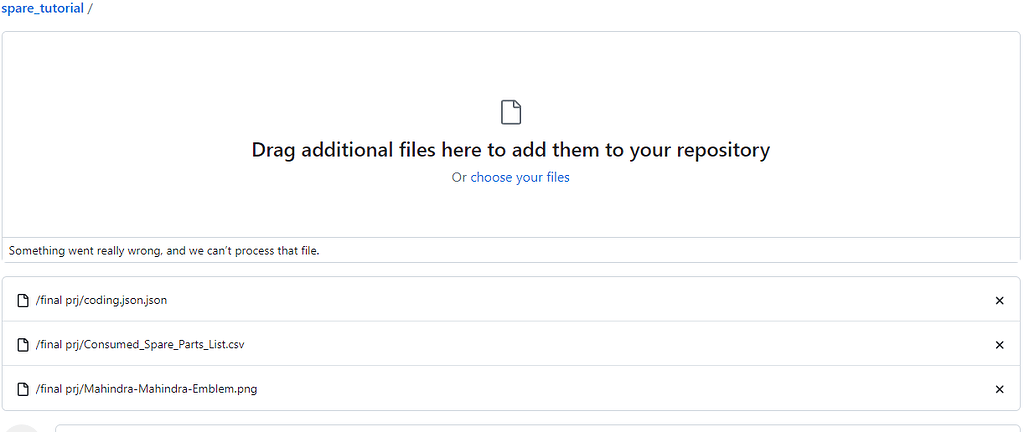Click the file icon beside Consumed_Spare_Parts_List.csv
This screenshot has height=432, width=1024.
pos(23,345)
